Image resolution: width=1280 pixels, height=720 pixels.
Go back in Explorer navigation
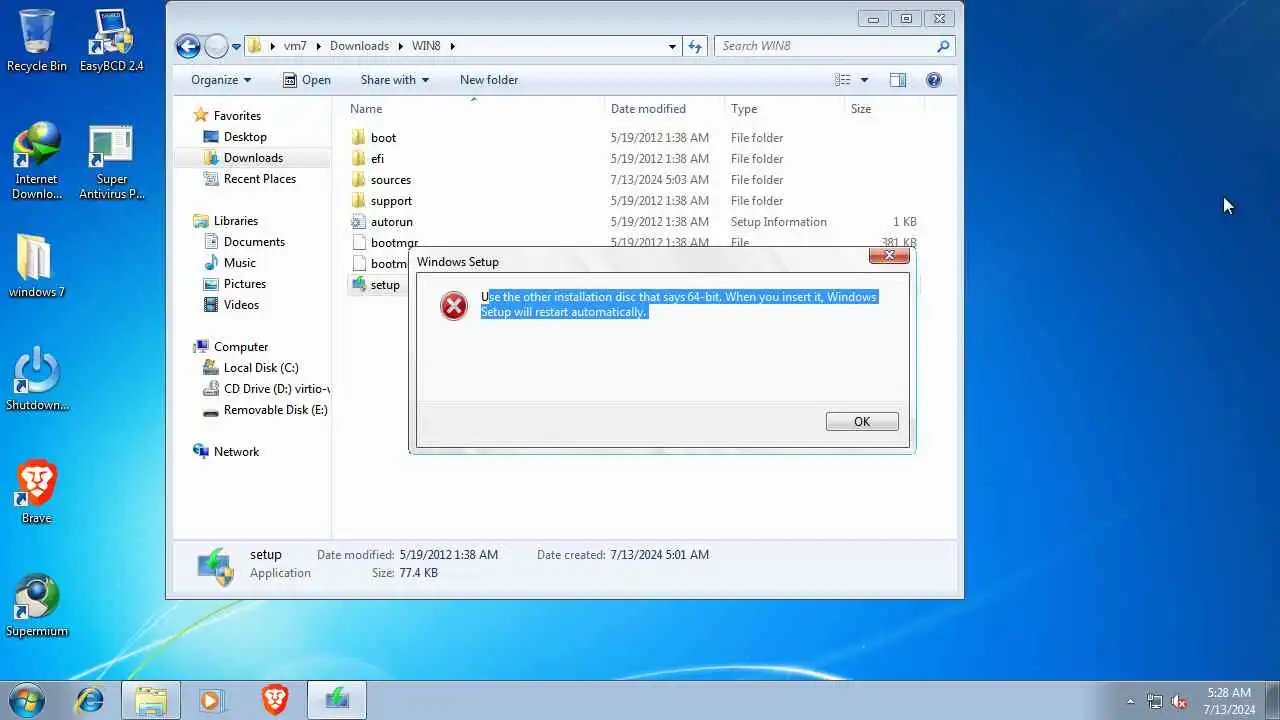(187, 46)
